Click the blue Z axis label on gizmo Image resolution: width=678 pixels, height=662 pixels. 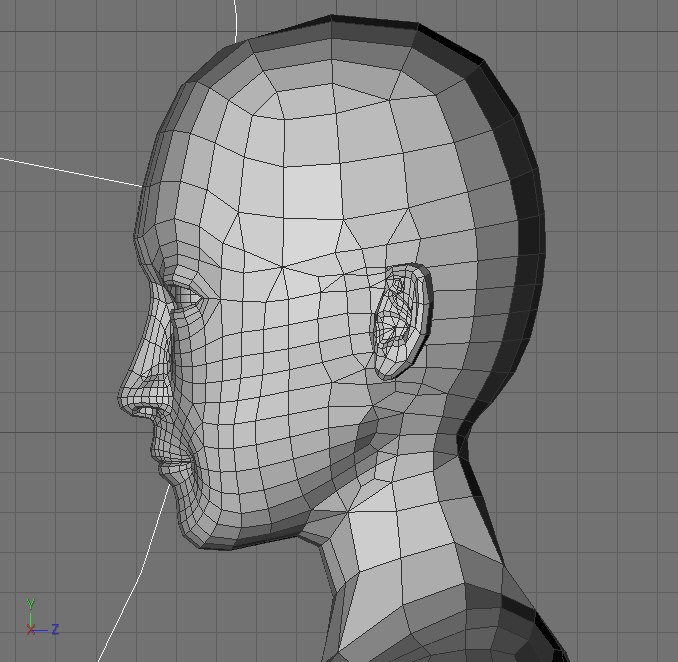click(55, 629)
